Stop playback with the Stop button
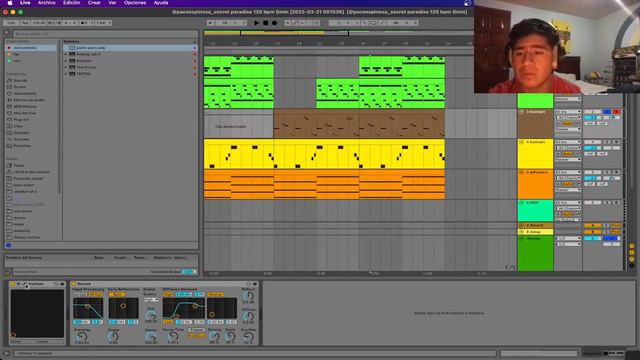Image resolution: width=640 pixels, height=360 pixels. point(265,23)
